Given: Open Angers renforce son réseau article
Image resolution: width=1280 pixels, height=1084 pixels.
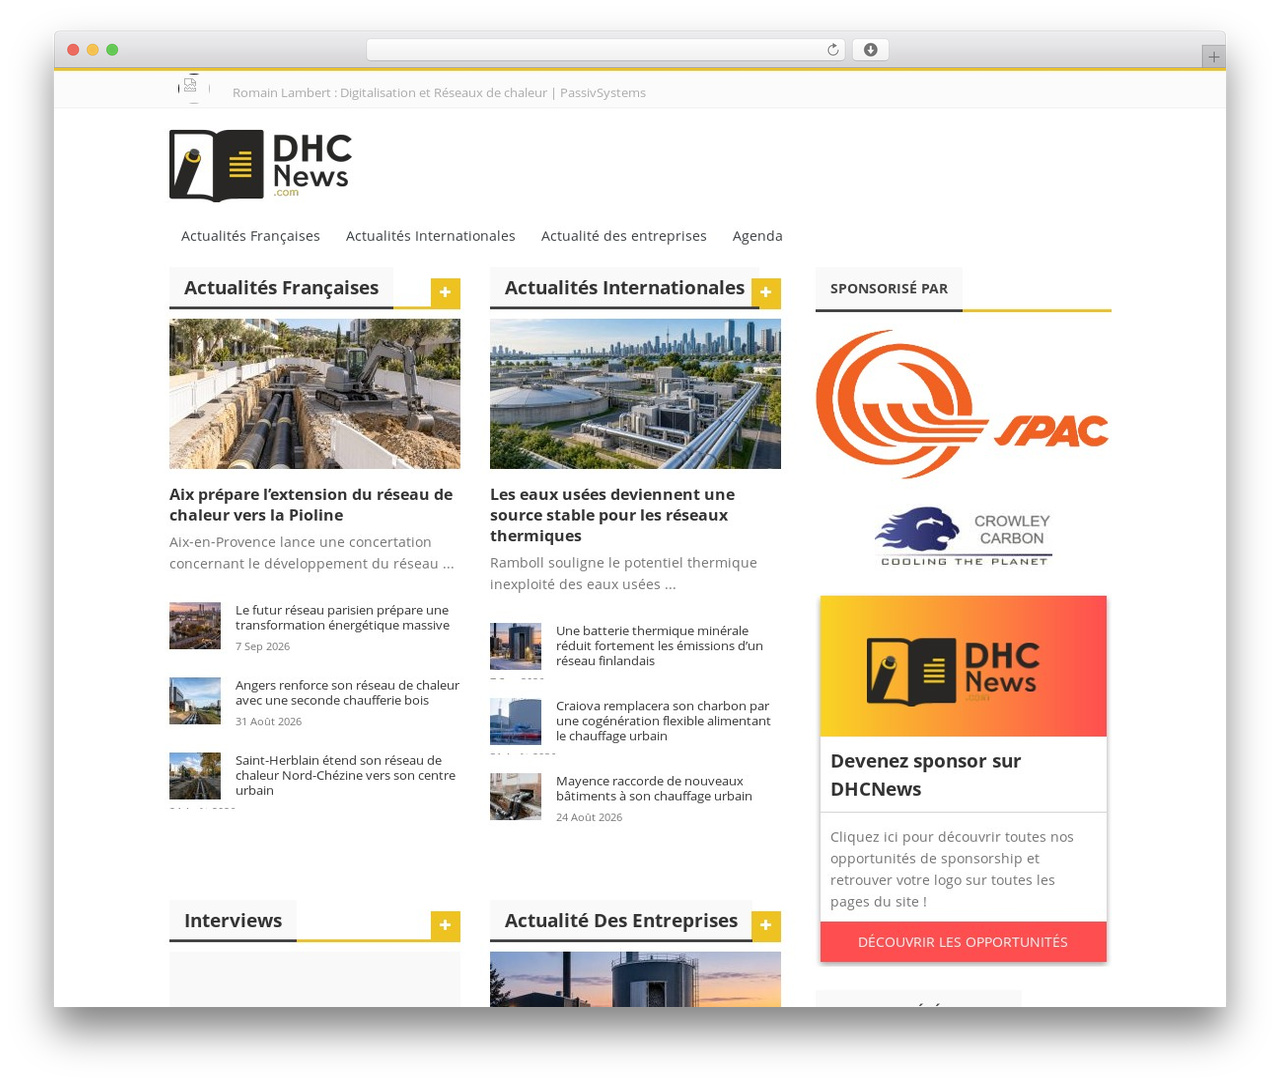Looking at the screenshot, I should pyautogui.click(x=347, y=693).
